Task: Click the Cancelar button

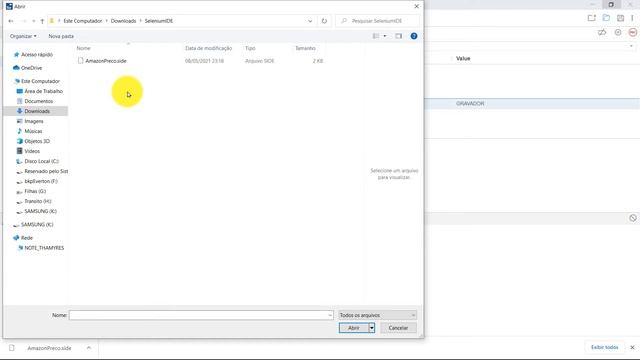Action: [x=398, y=328]
